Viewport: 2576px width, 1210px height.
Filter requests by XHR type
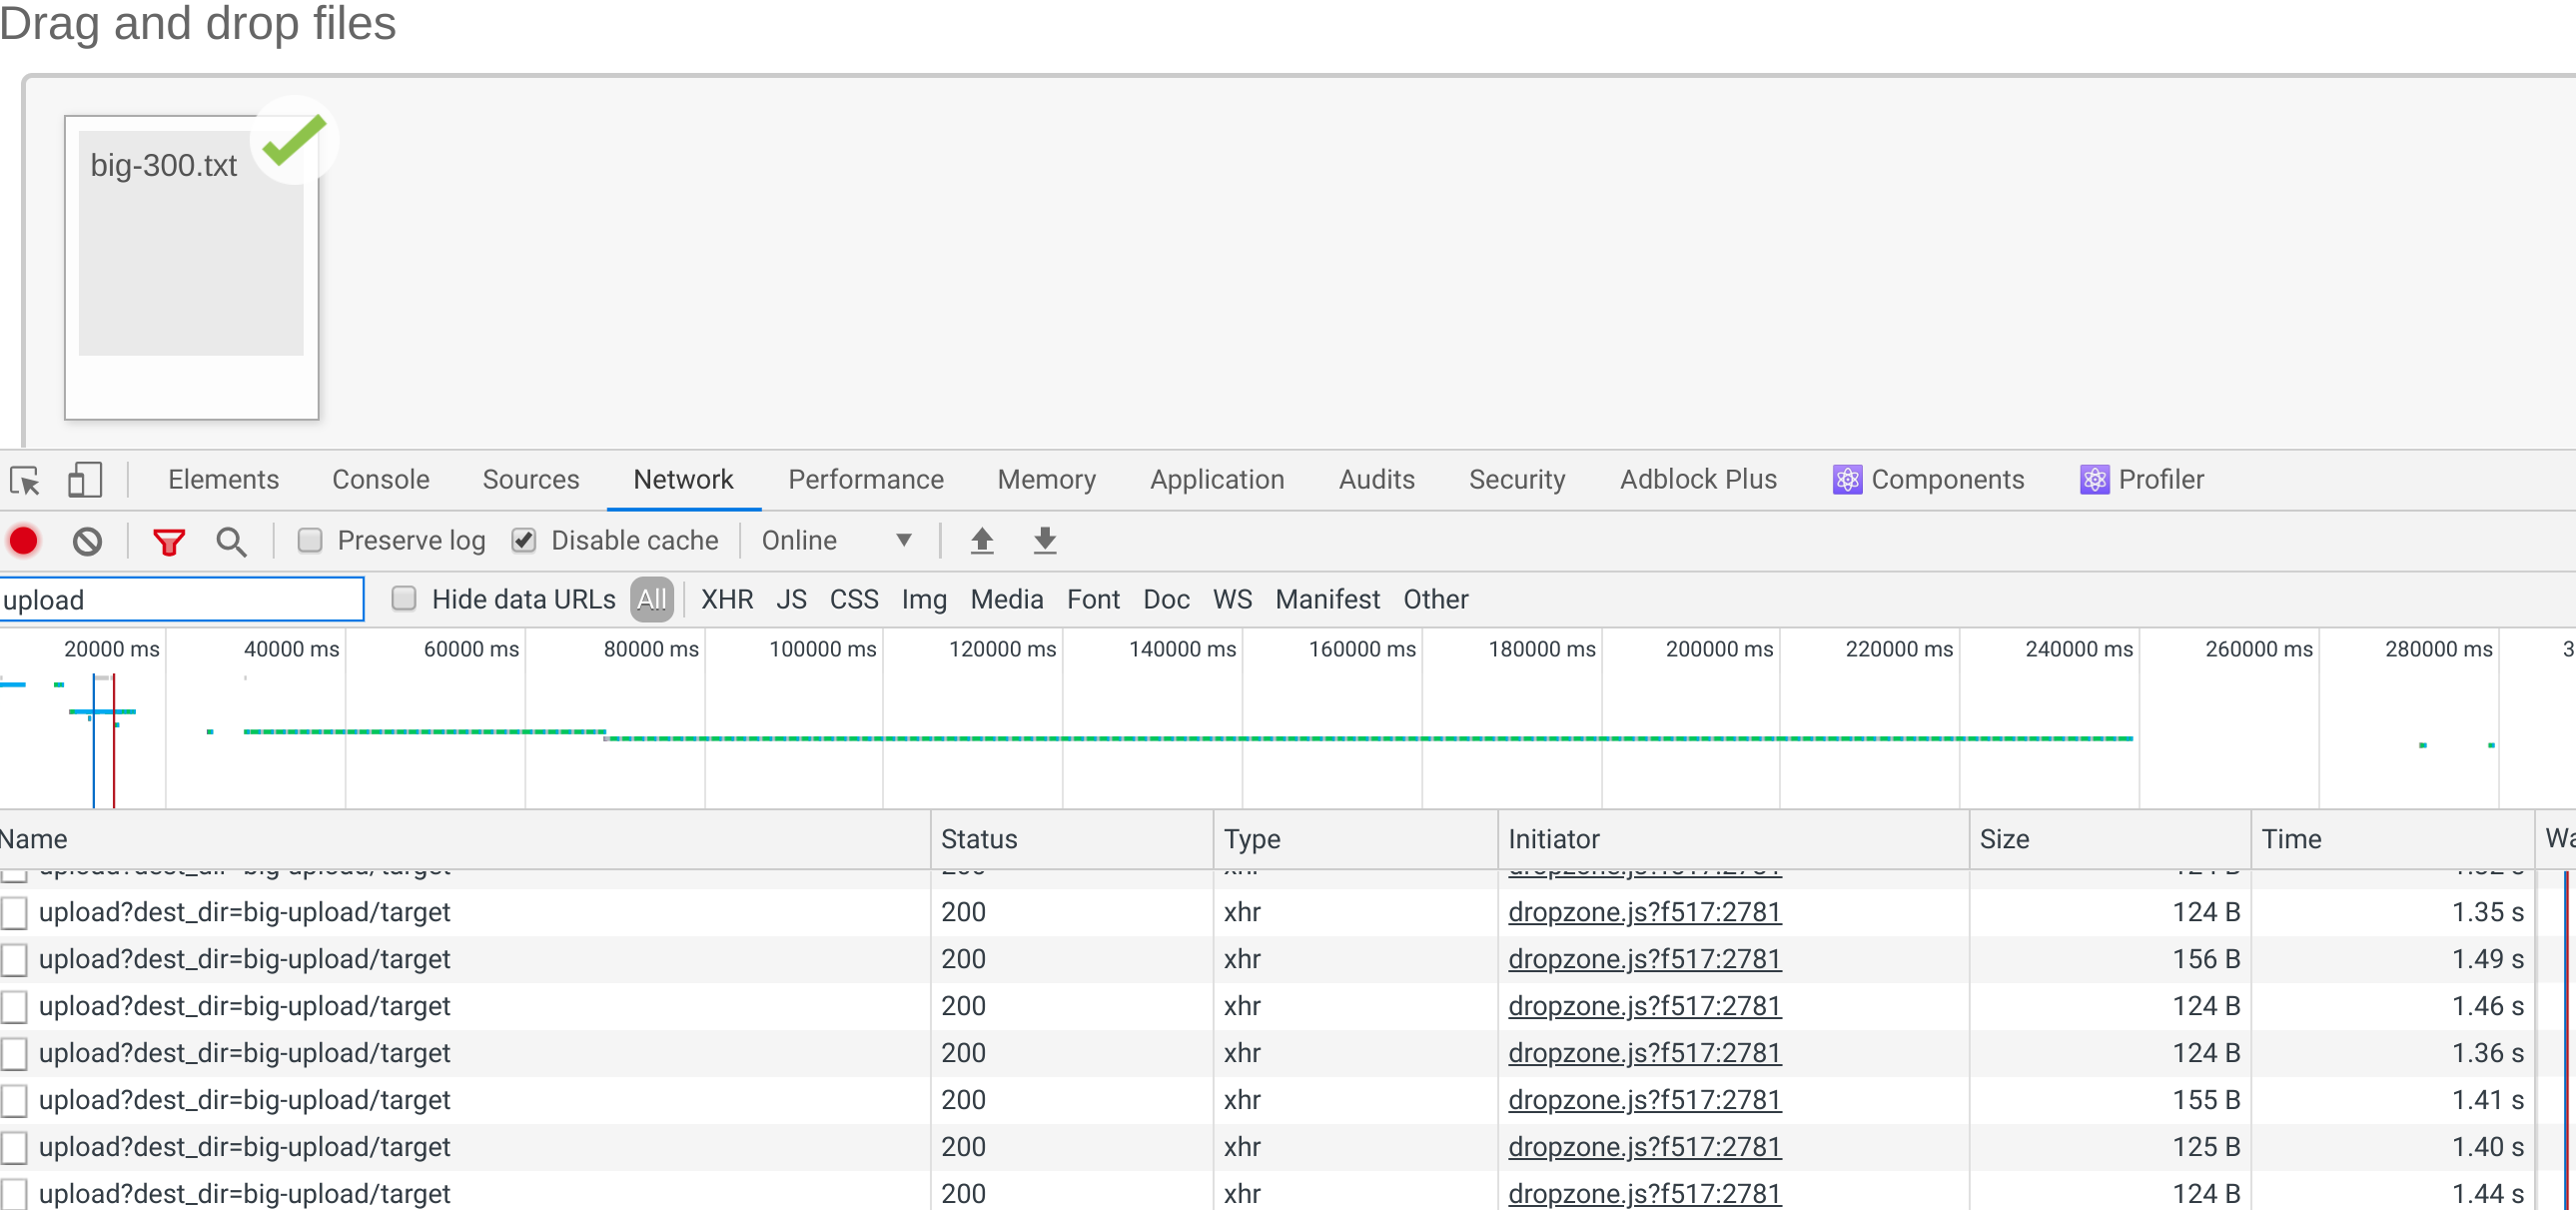point(727,598)
